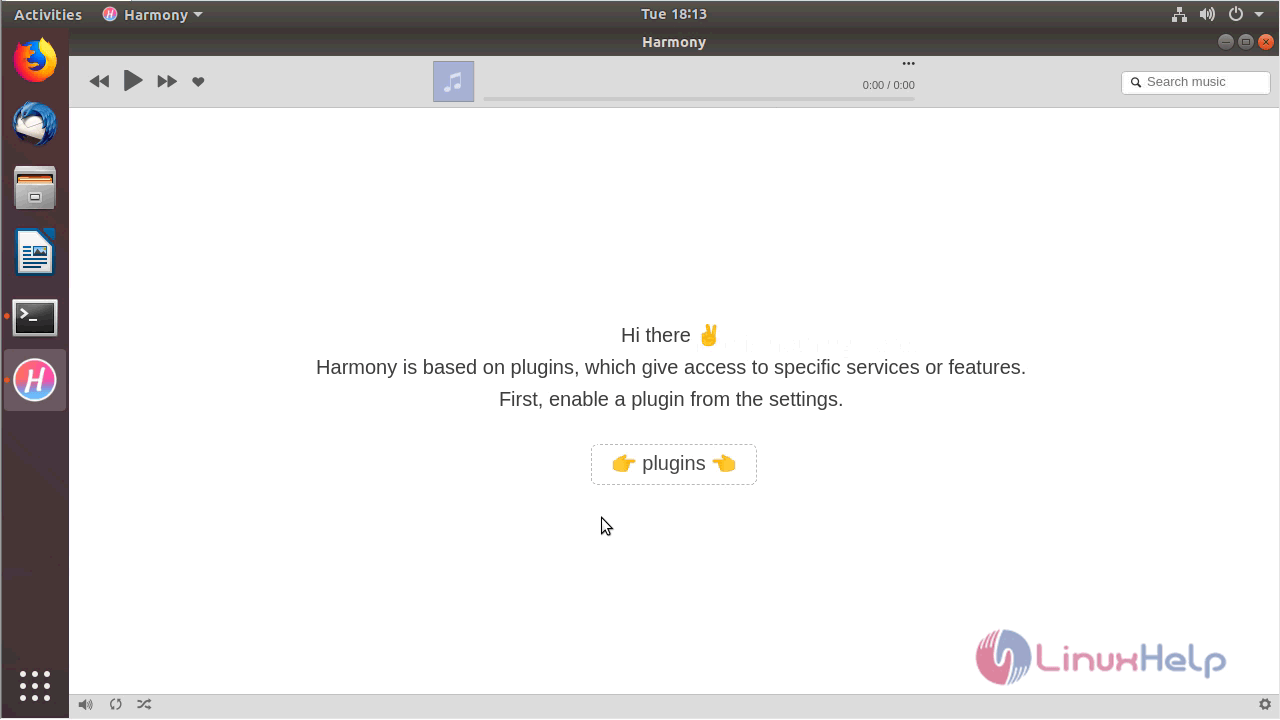1280x720 pixels.
Task: Switch to the Terminal in the dock
Action: click(35, 317)
